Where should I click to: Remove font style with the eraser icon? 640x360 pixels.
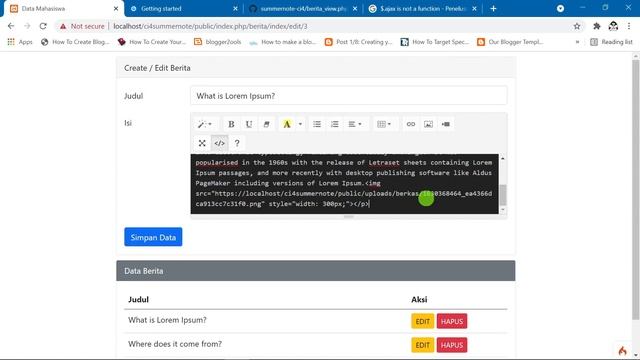click(266, 124)
